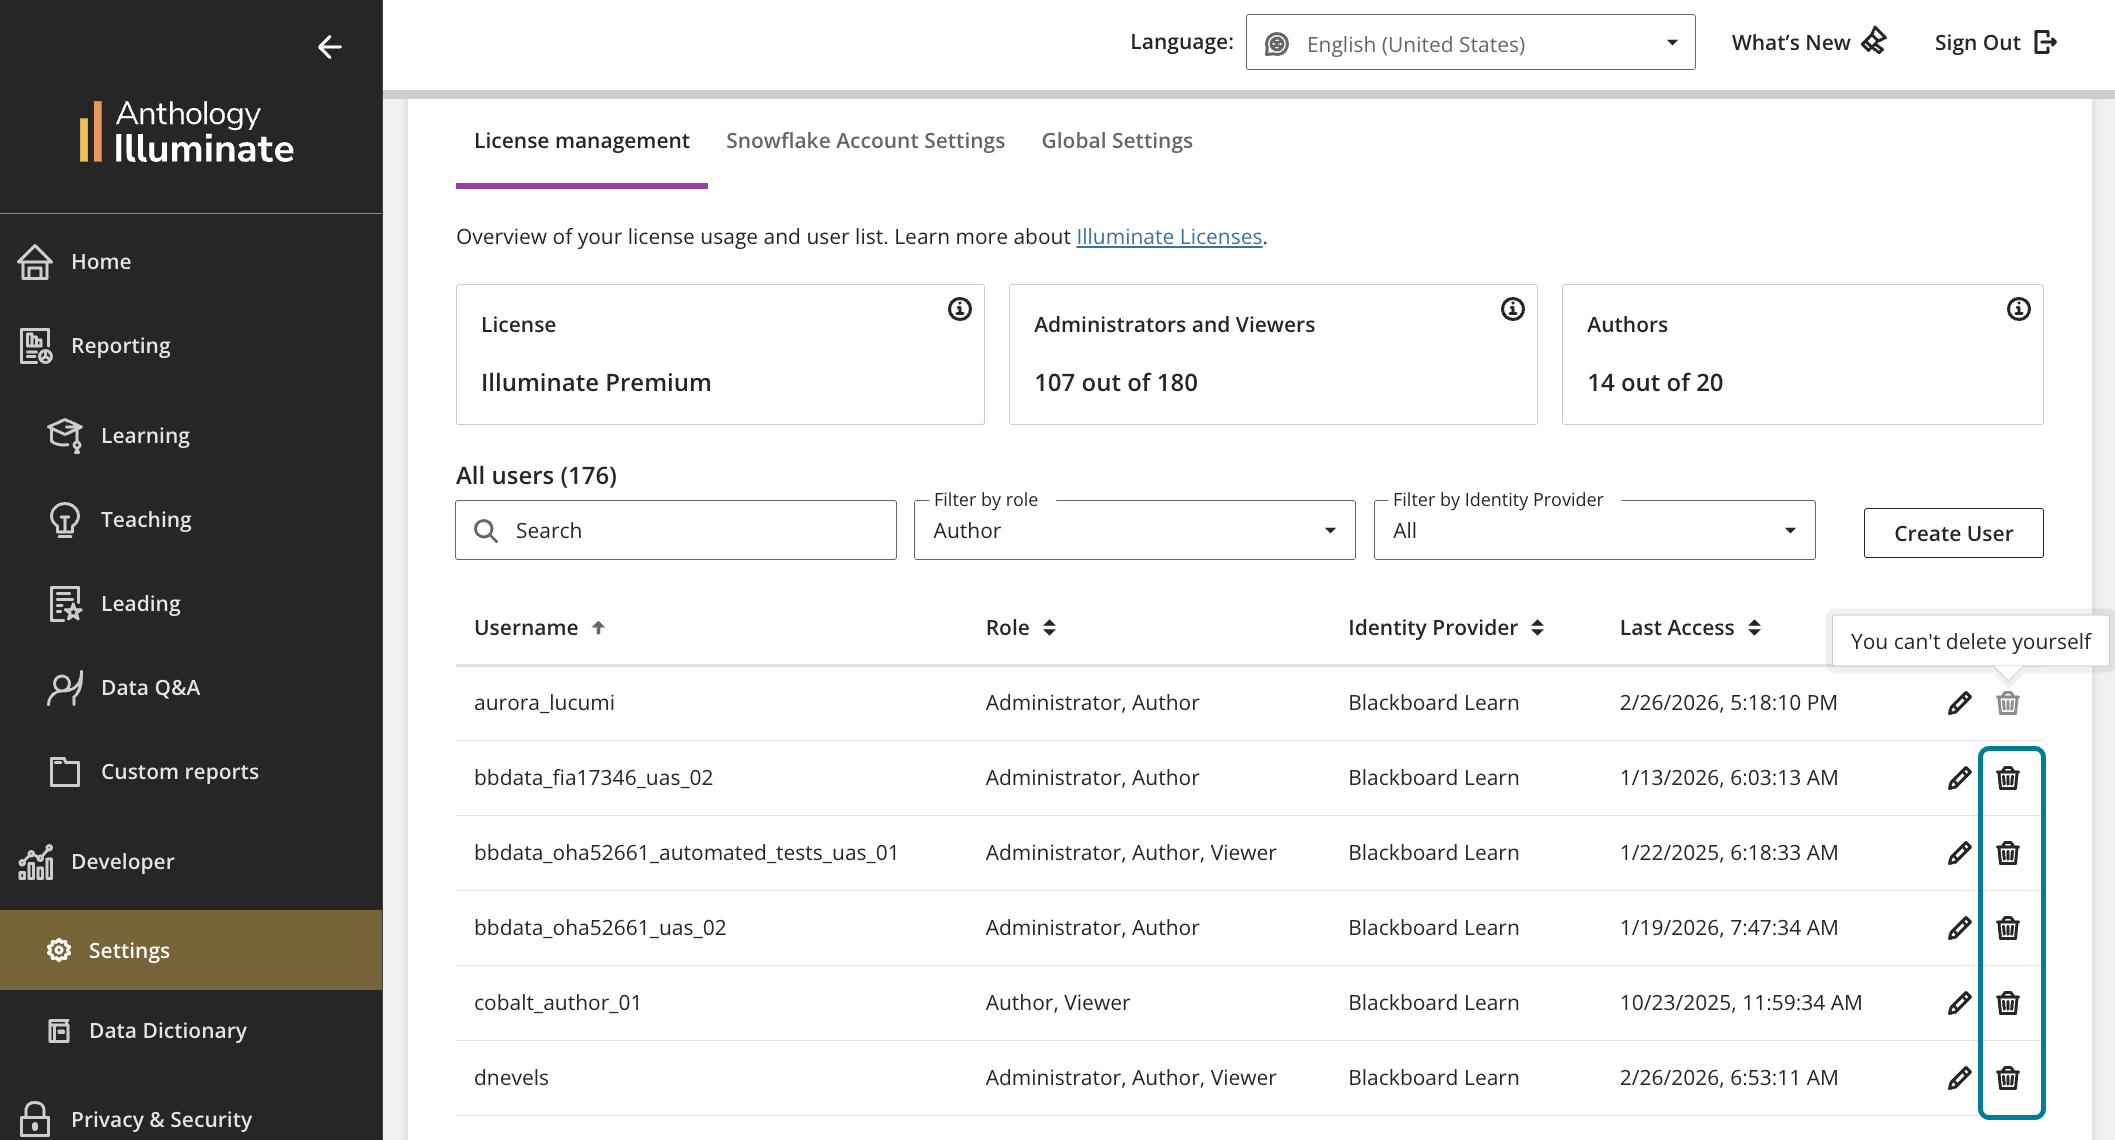
Task: Click Administrators and Viewers info icon
Action: (1512, 309)
